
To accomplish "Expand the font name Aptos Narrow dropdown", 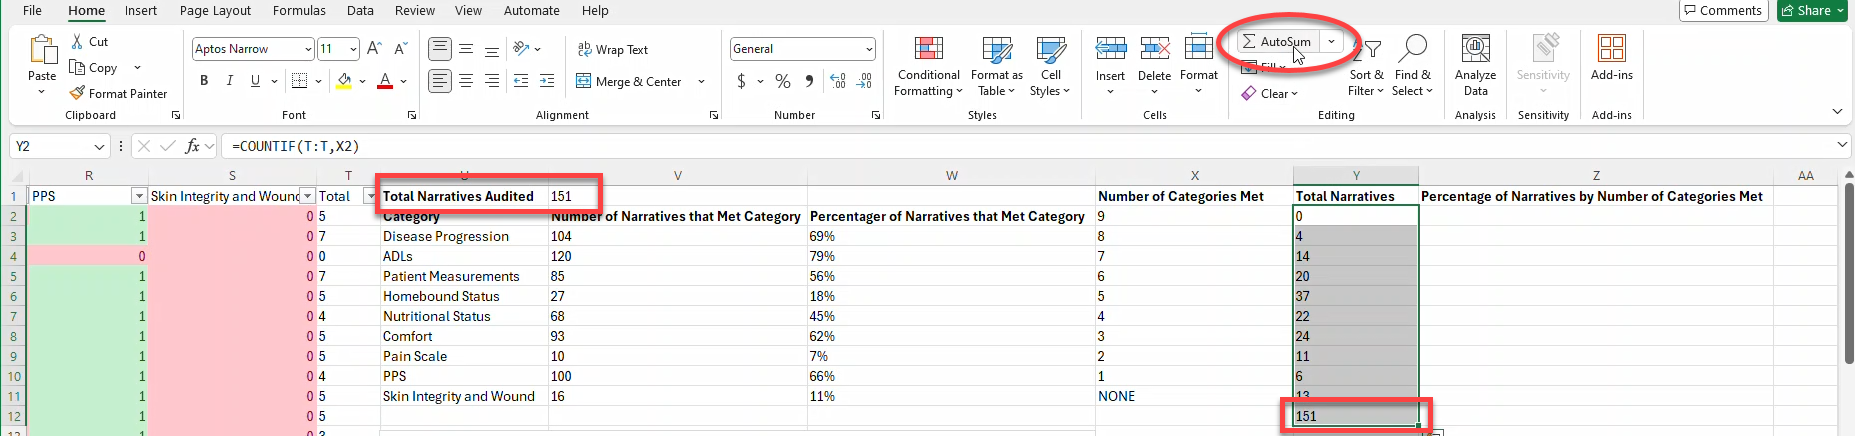I will click(x=308, y=49).
